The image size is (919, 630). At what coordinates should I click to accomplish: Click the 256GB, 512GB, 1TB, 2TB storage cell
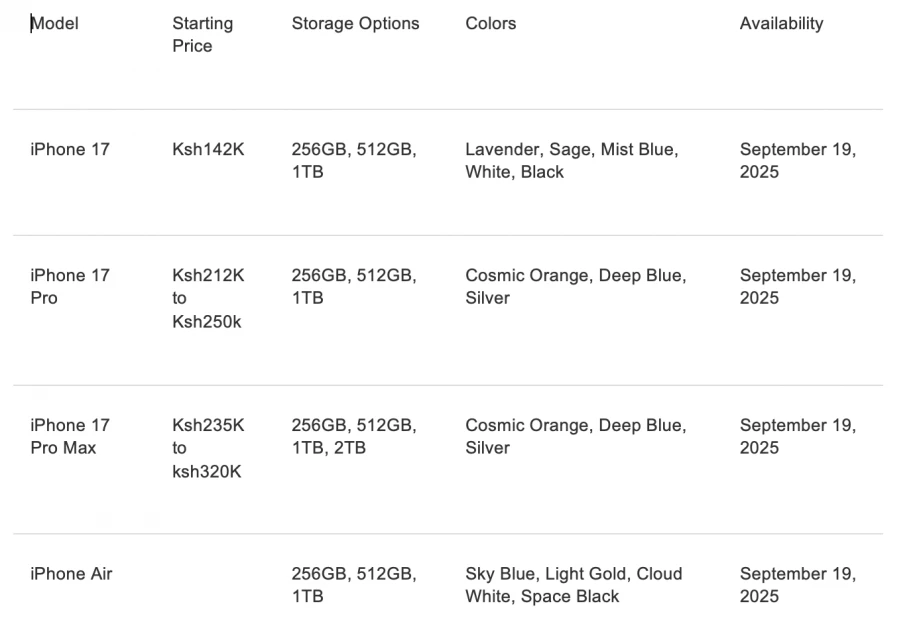tap(354, 436)
